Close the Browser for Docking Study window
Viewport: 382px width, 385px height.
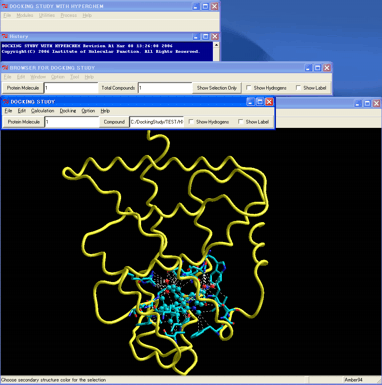coord(327,68)
